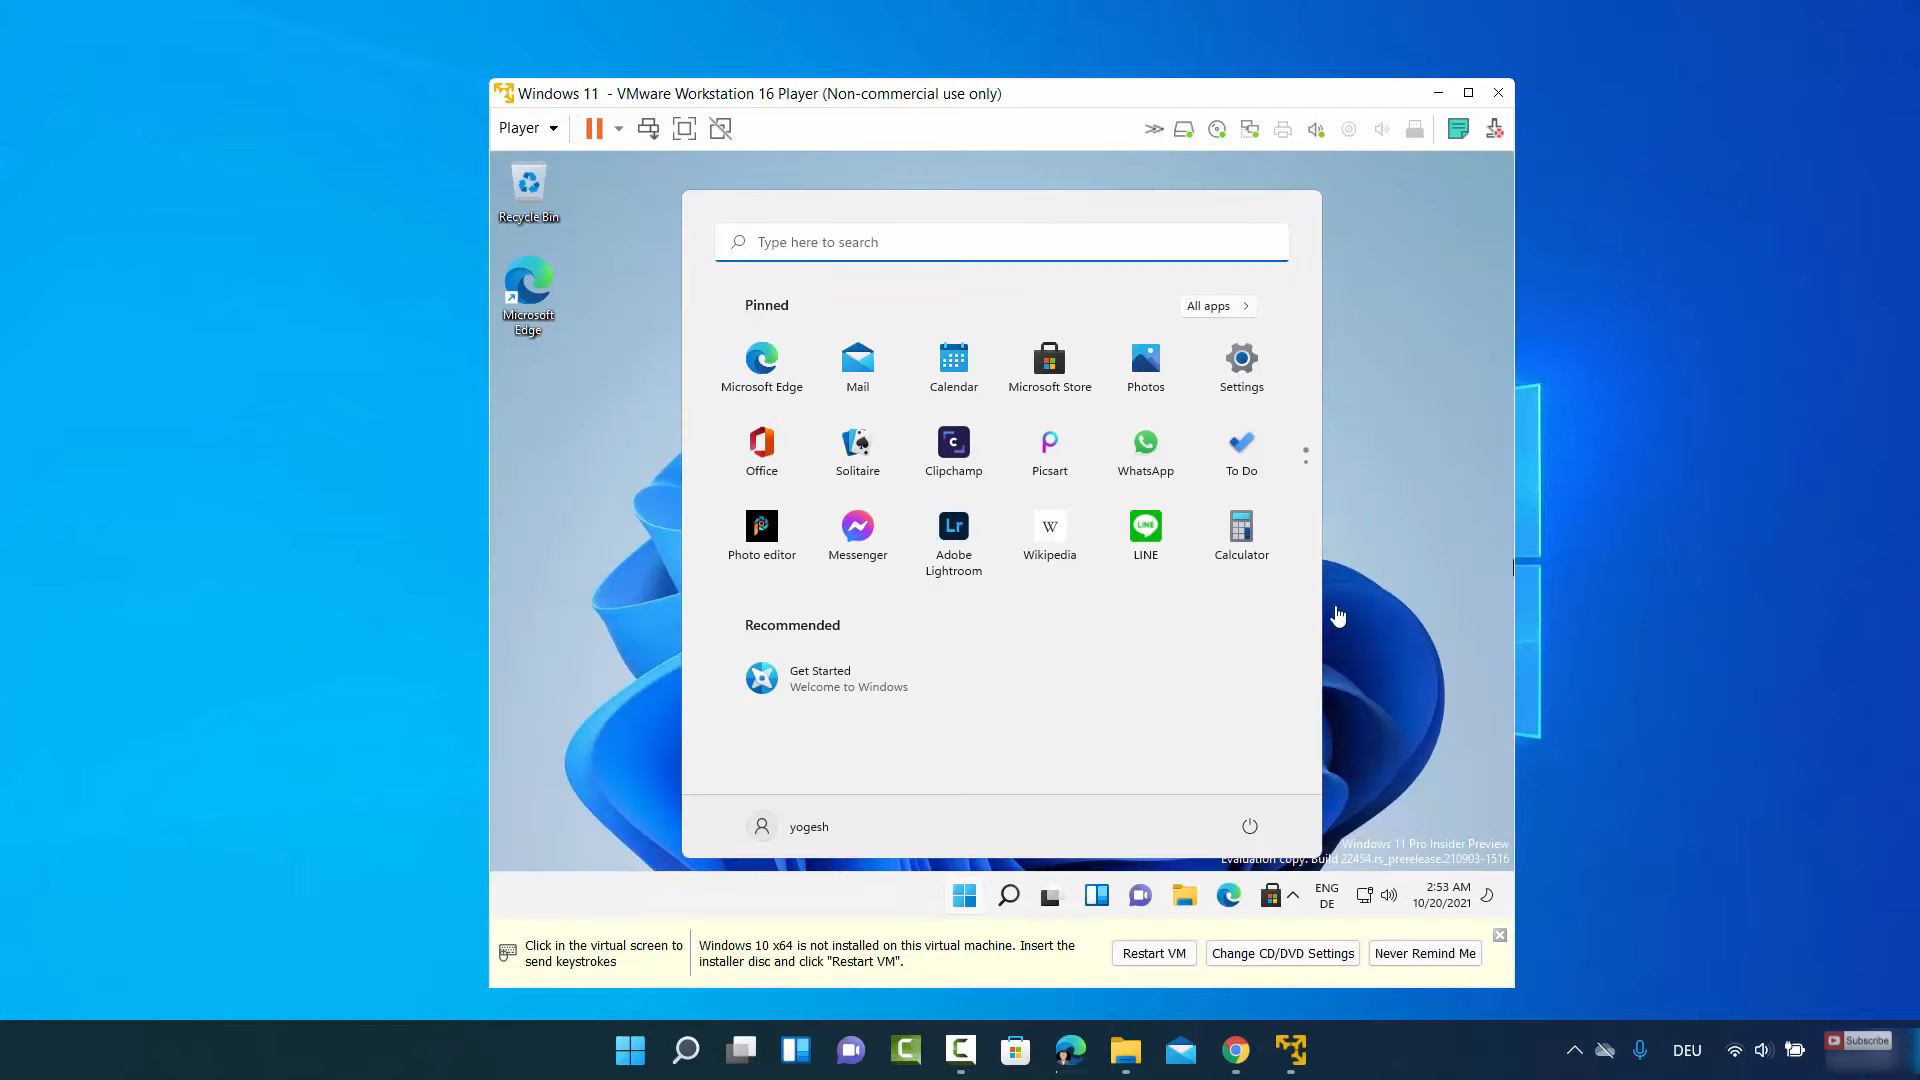Open Clipchamp from pinned apps
Image resolution: width=1920 pixels, height=1080 pixels.
(x=953, y=452)
